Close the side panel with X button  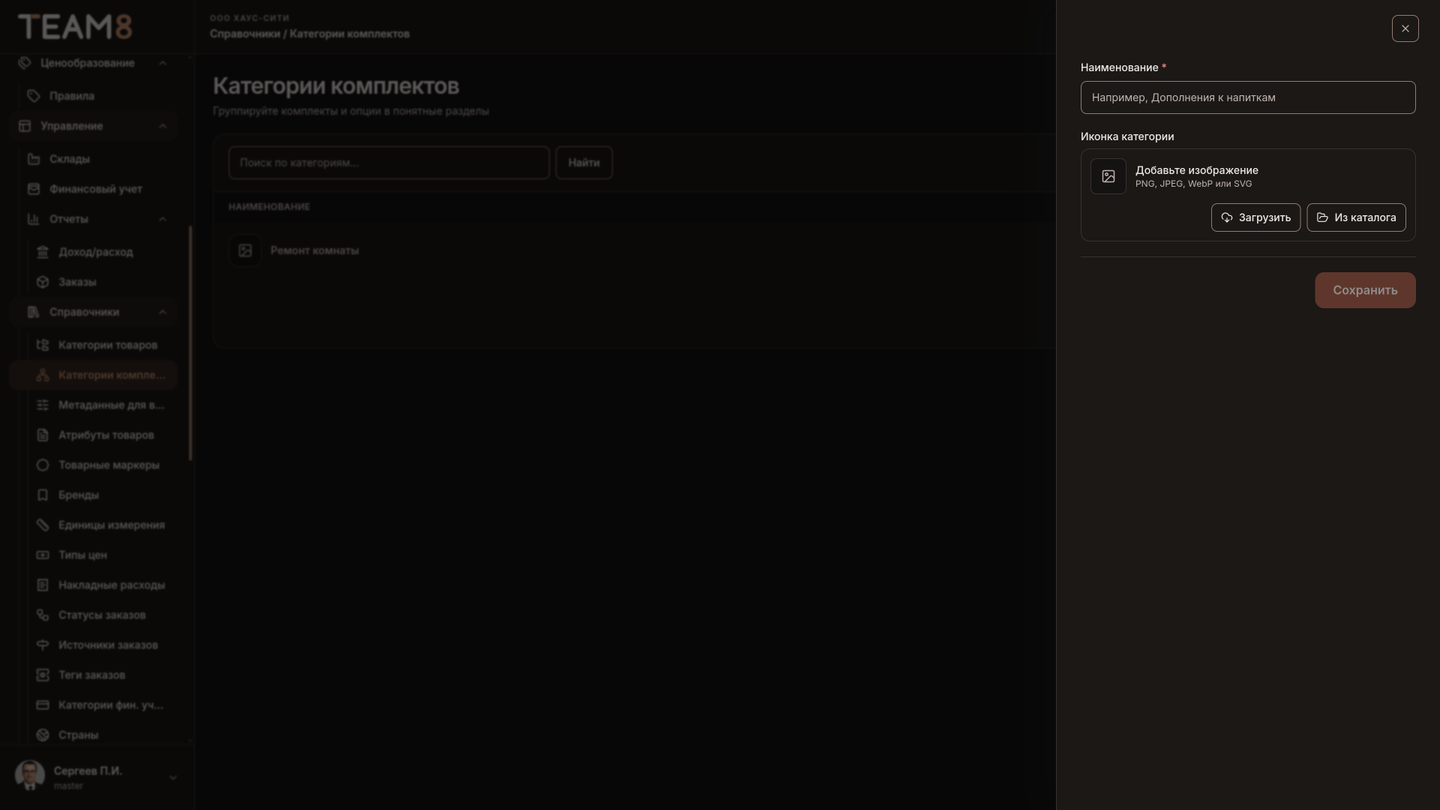pyautogui.click(x=1405, y=28)
